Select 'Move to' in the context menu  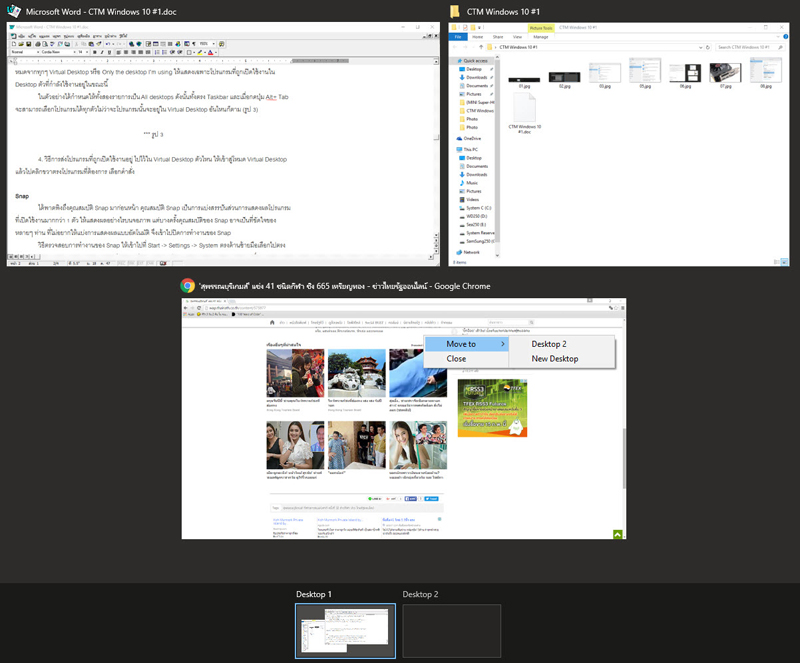pyautogui.click(x=466, y=344)
